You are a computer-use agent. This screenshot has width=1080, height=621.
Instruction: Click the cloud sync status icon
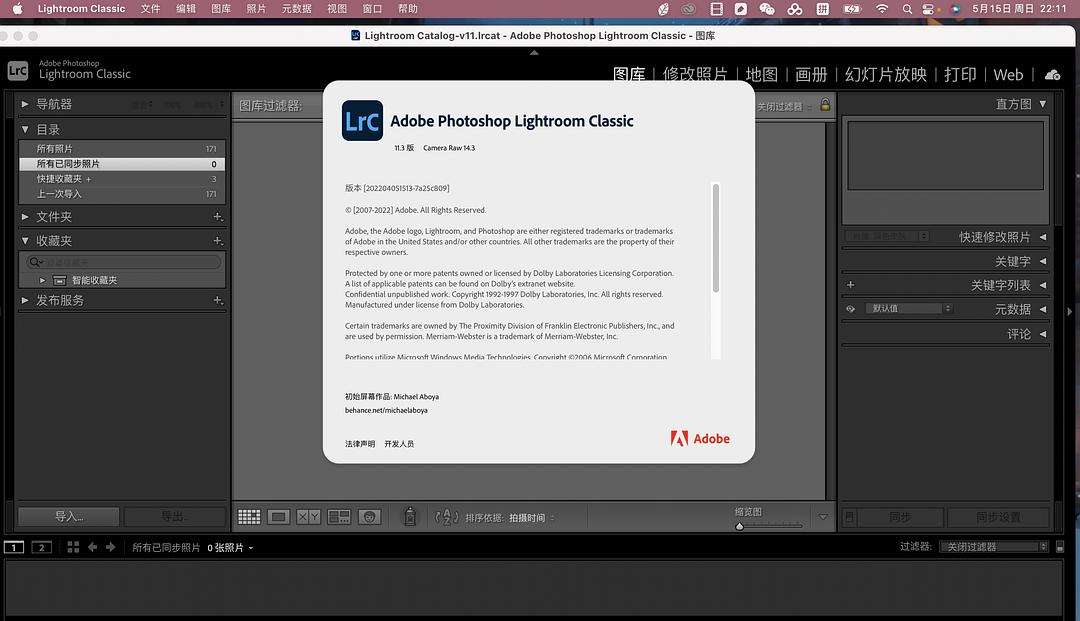point(1052,74)
